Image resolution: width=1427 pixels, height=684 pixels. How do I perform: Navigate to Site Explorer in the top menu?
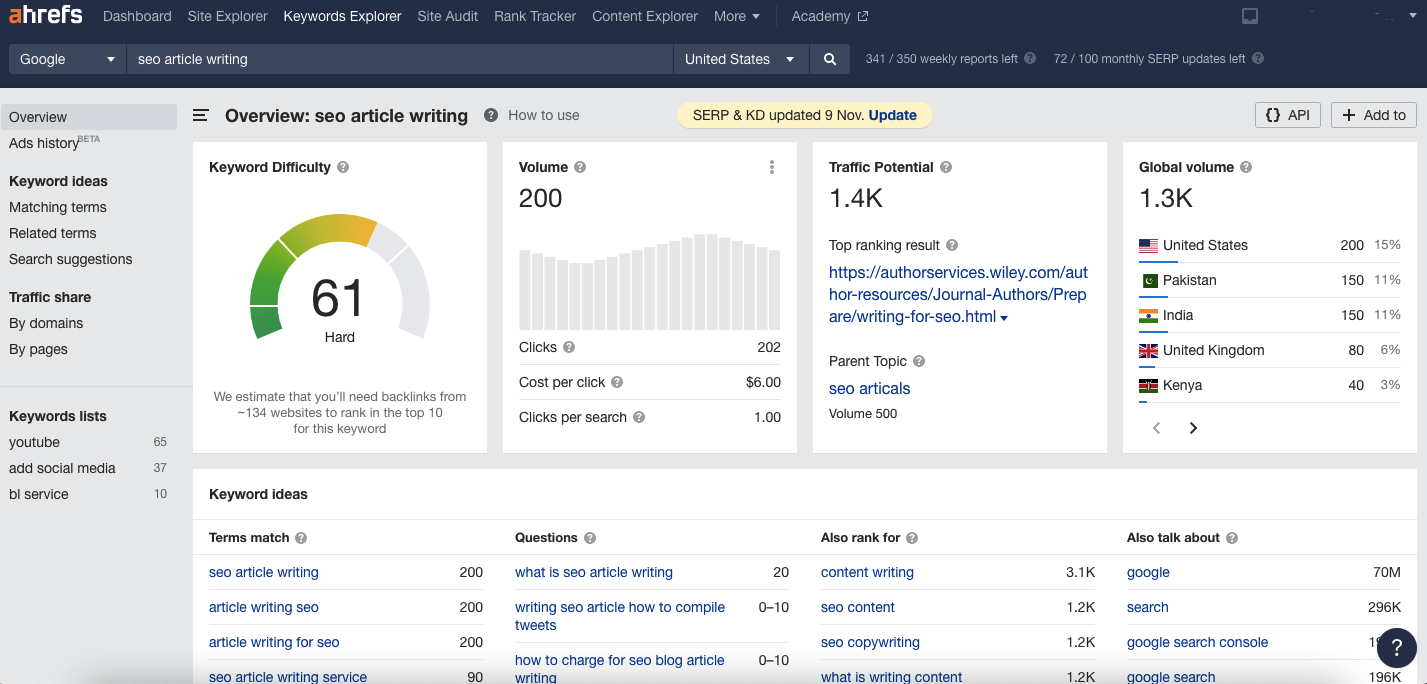click(x=227, y=16)
